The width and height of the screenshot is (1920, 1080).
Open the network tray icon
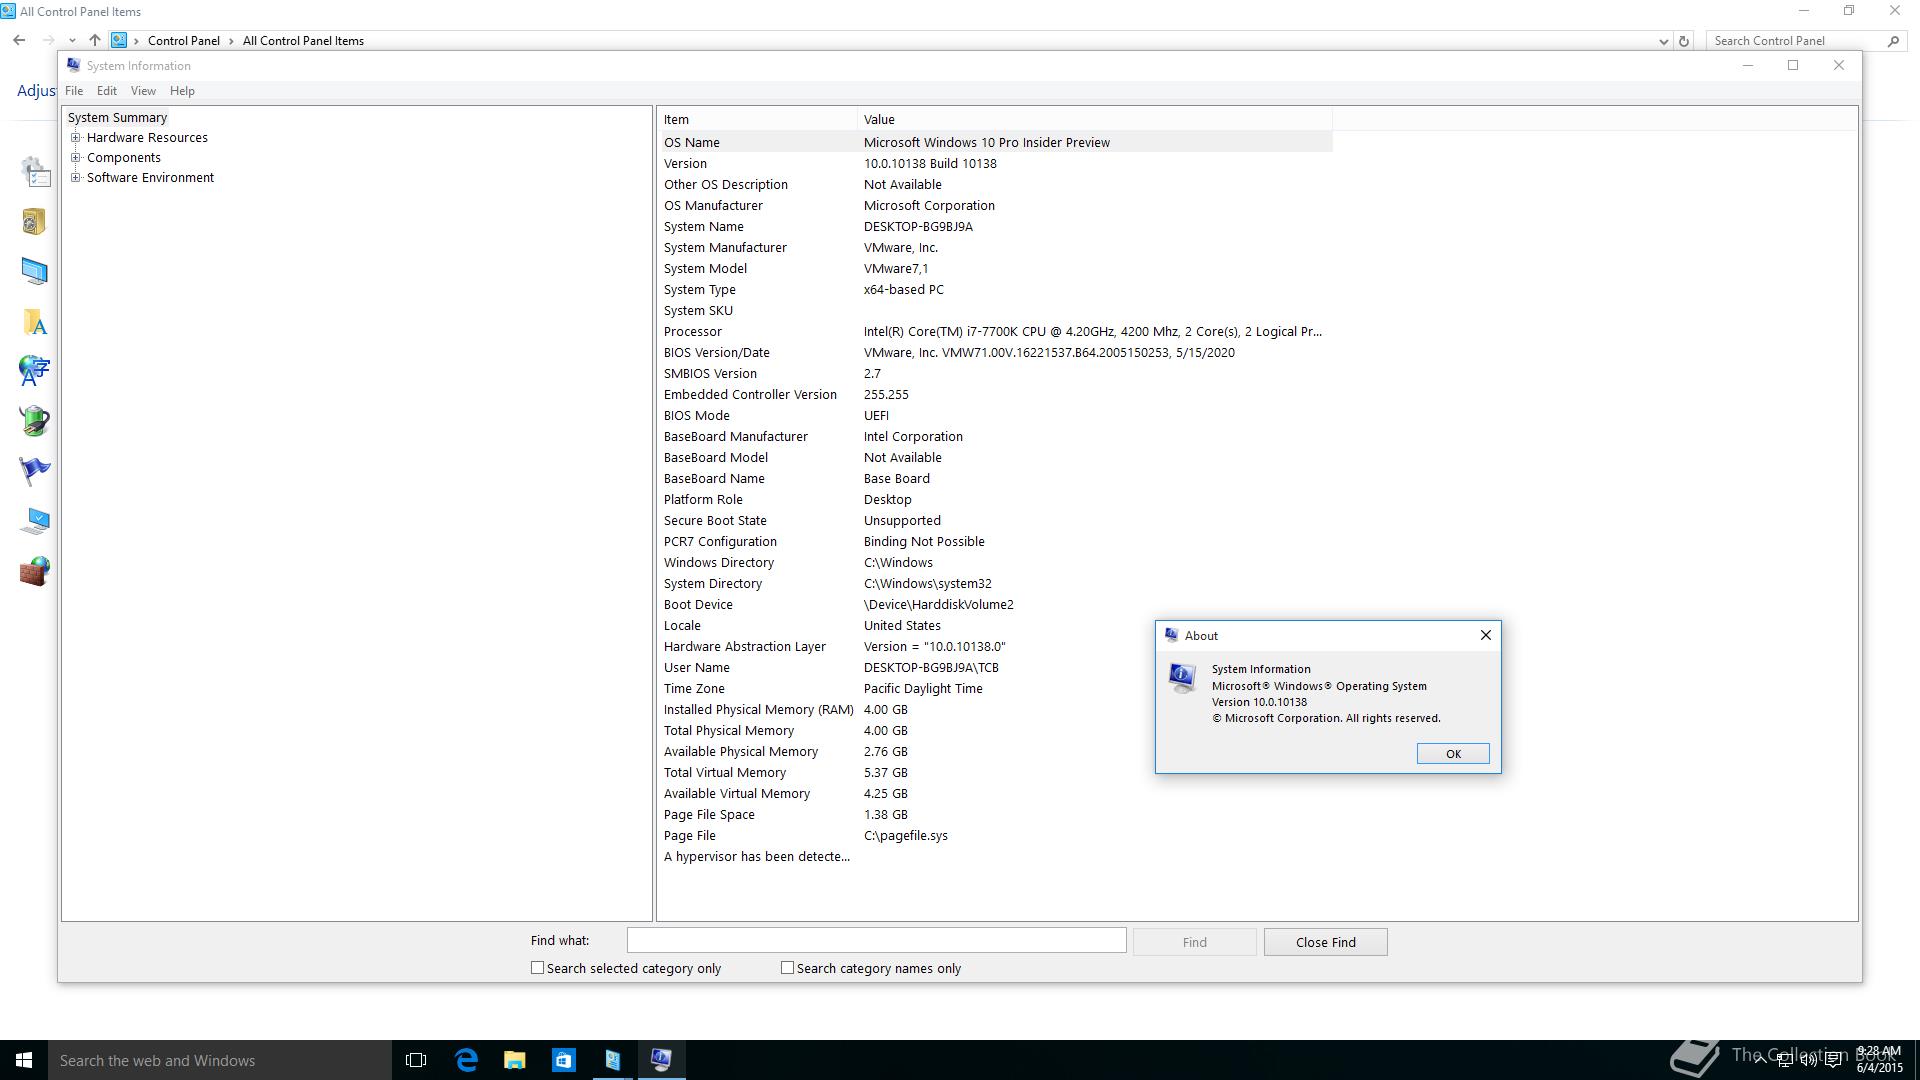click(1784, 1061)
